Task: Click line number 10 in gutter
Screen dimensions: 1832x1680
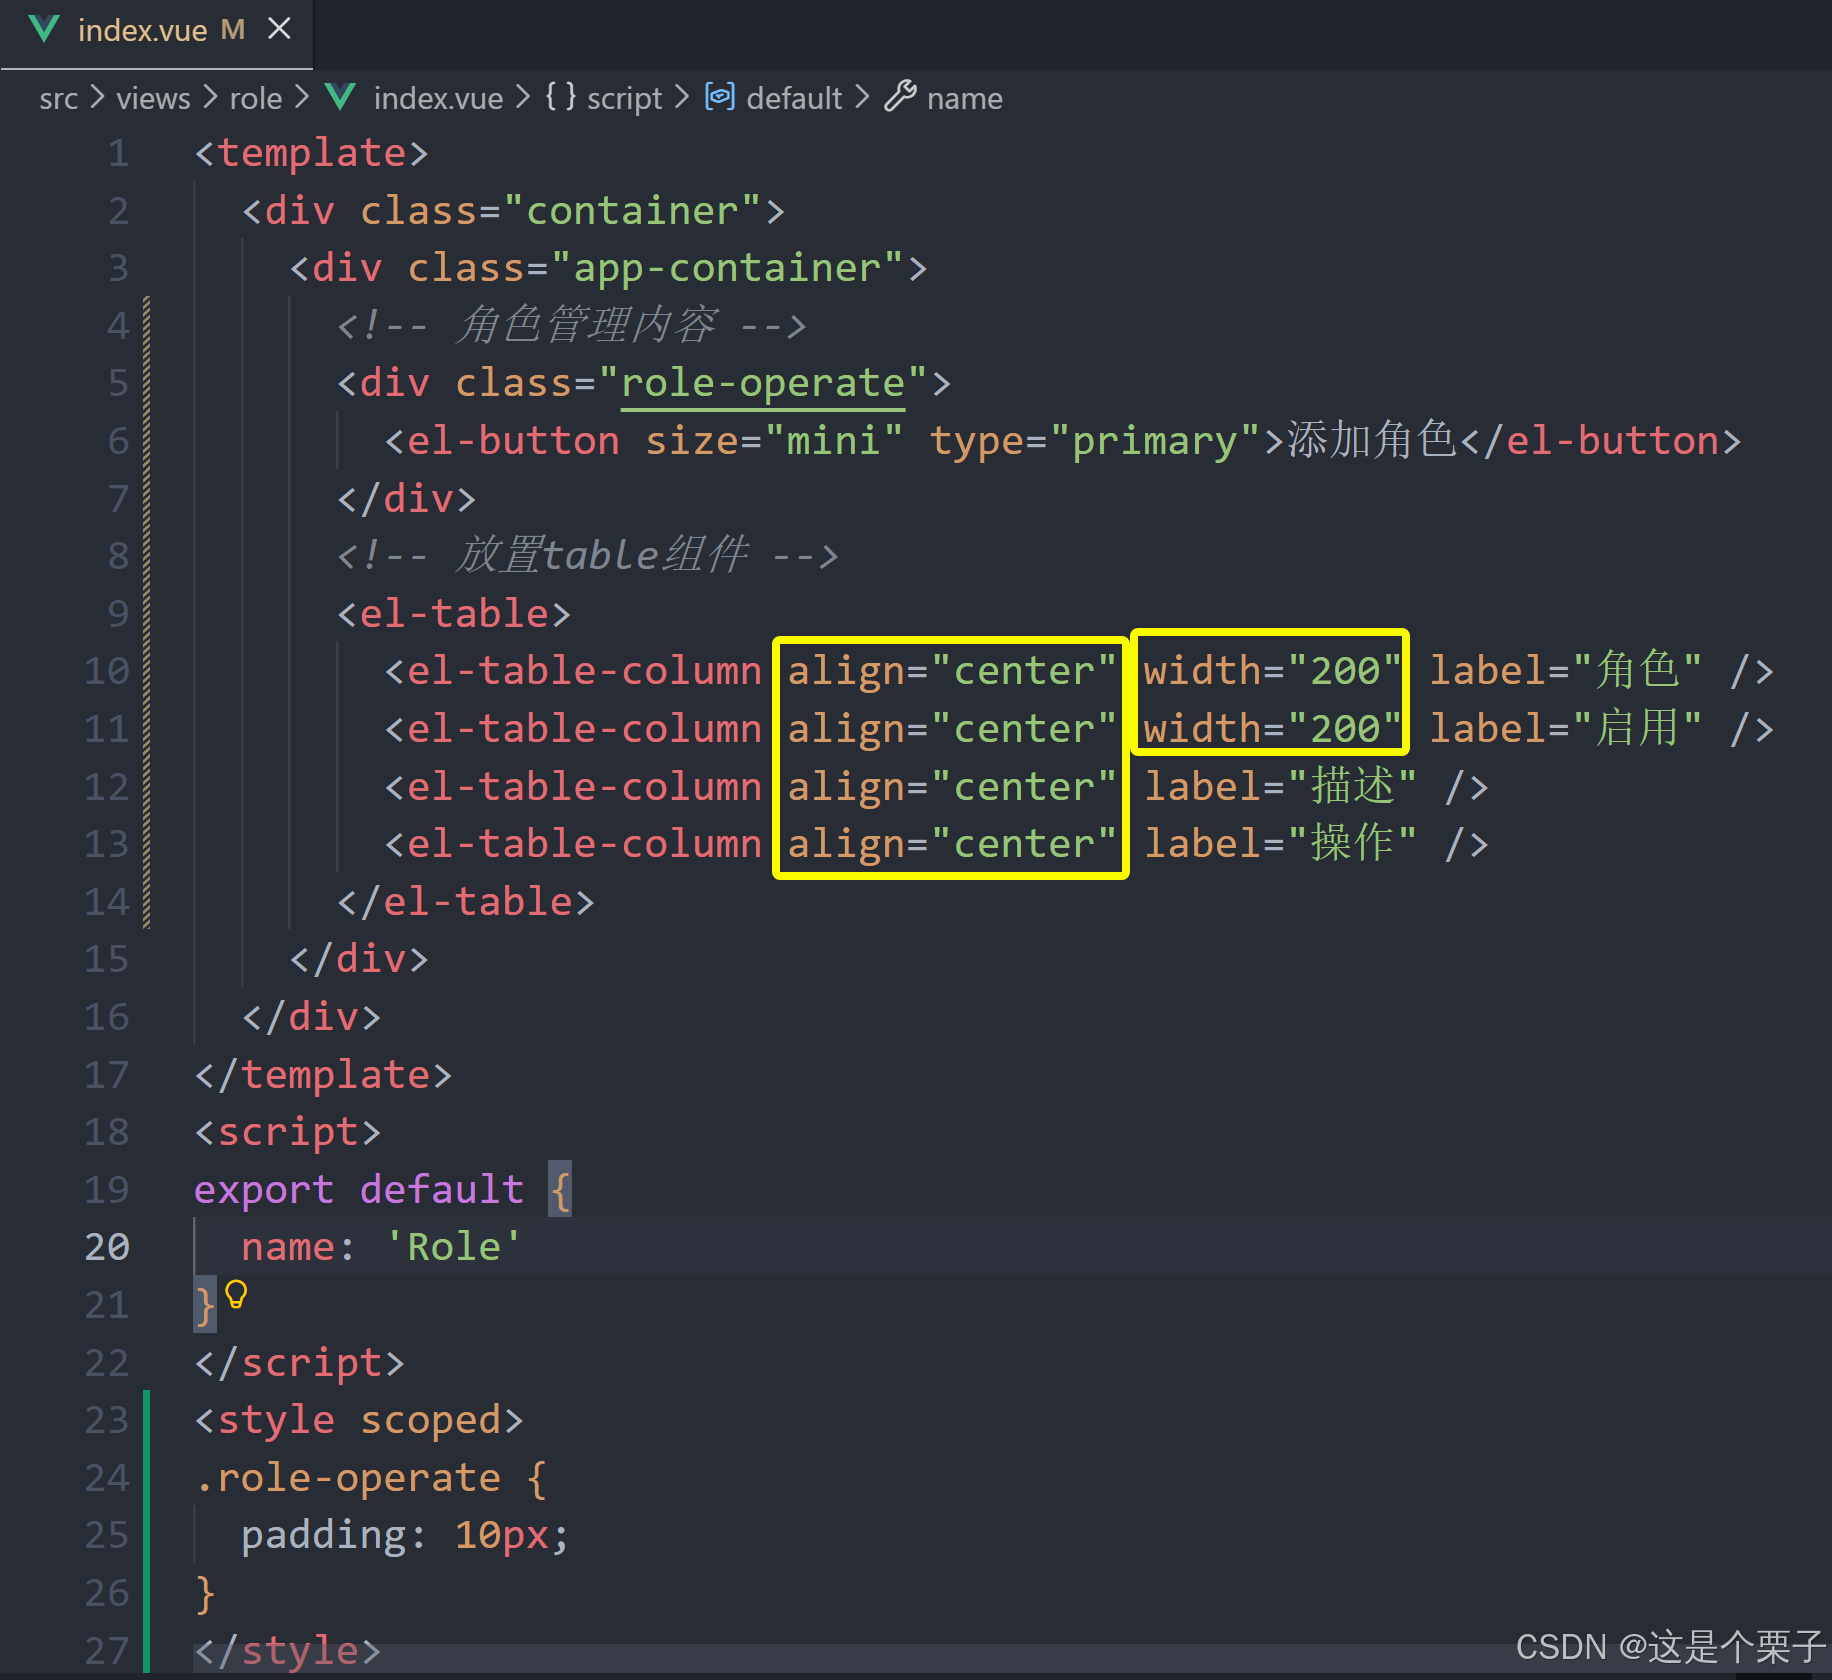Action: tap(107, 671)
